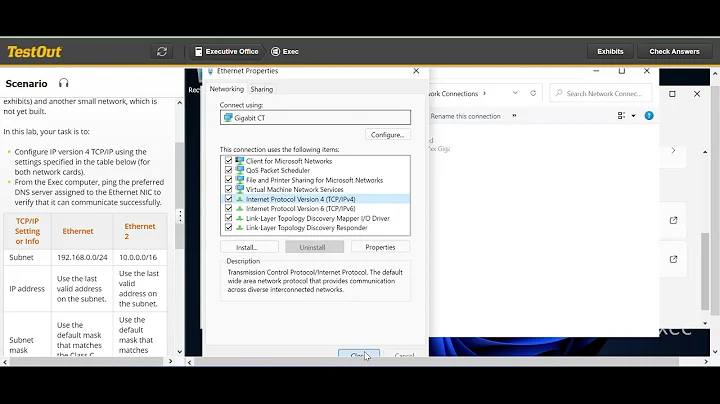Expand the right-side settings chevron row
The image size is (720, 404).
[673, 151]
